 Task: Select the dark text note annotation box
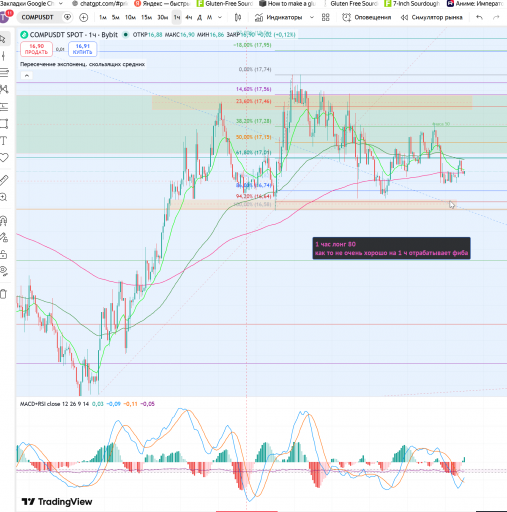point(391,248)
